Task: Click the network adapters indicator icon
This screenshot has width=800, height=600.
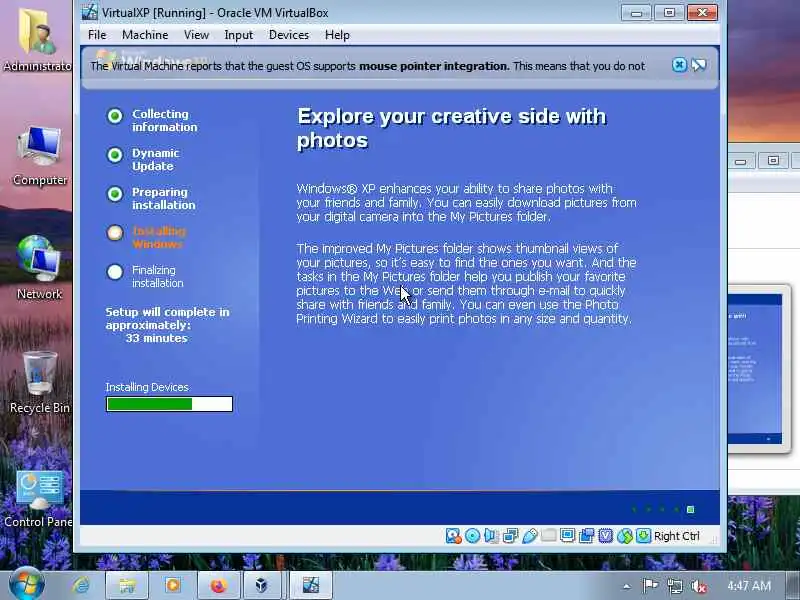Action: pyautogui.click(x=510, y=536)
